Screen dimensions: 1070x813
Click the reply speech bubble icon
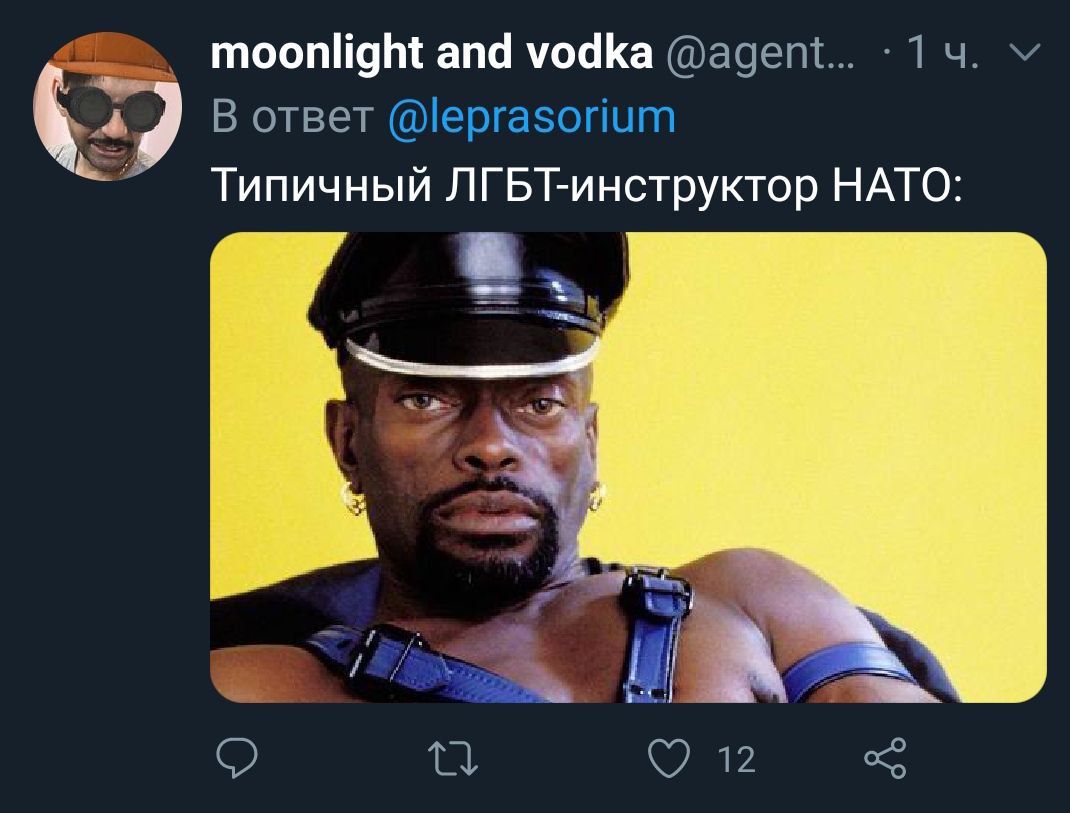(236, 758)
